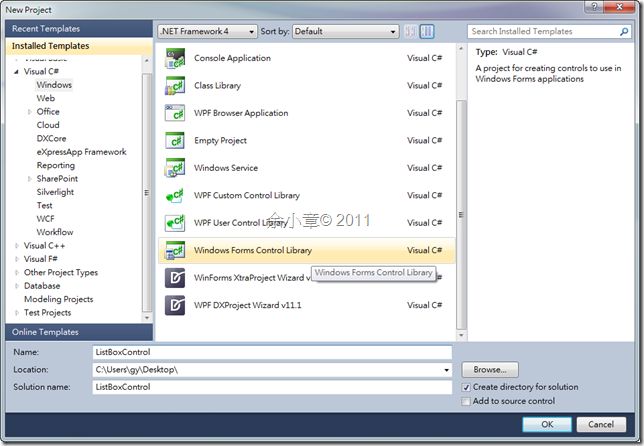This screenshot has height=446, width=644.
Task: Select the WCF category
Action: pyautogui.click(x=45, y=219)
